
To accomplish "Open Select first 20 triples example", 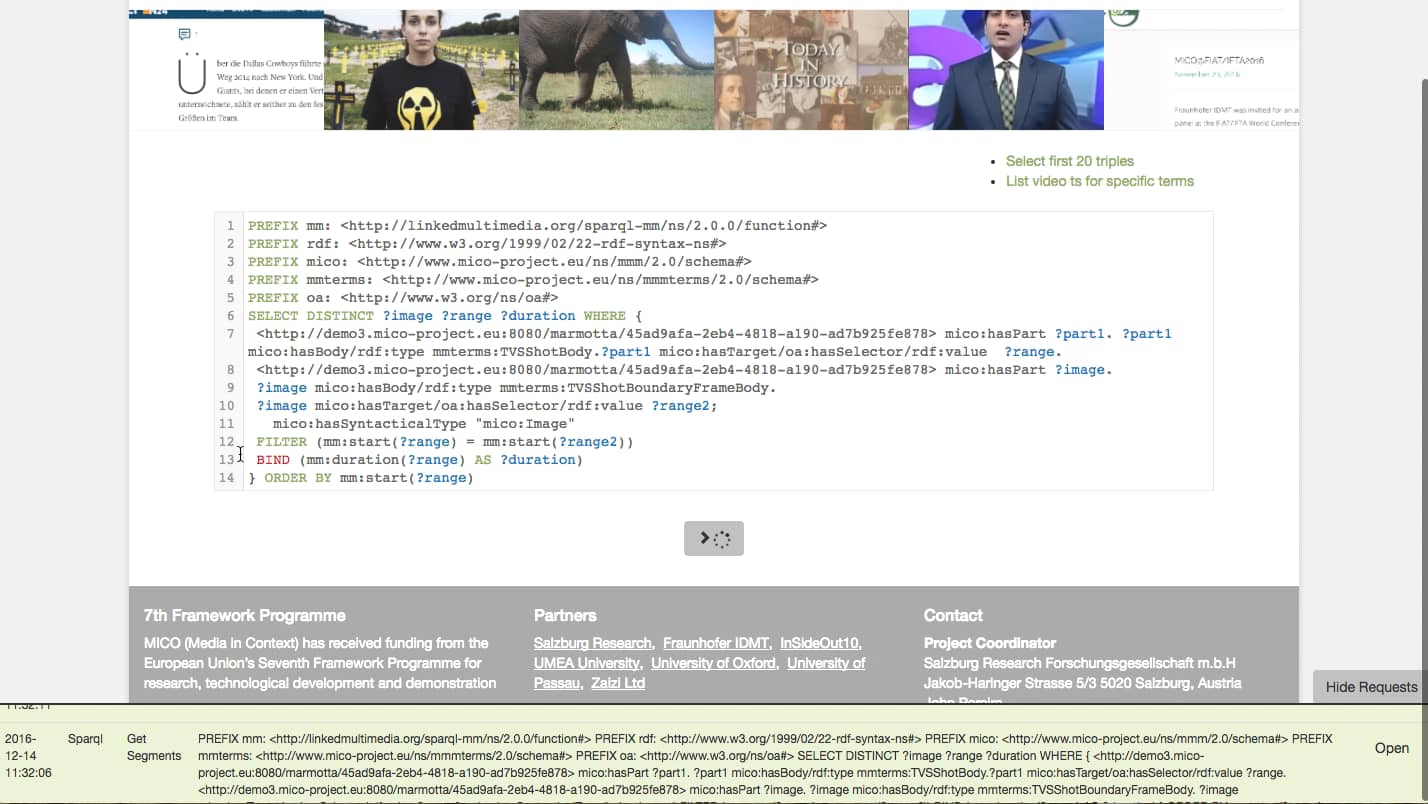I will click(x=1069, y=161).
